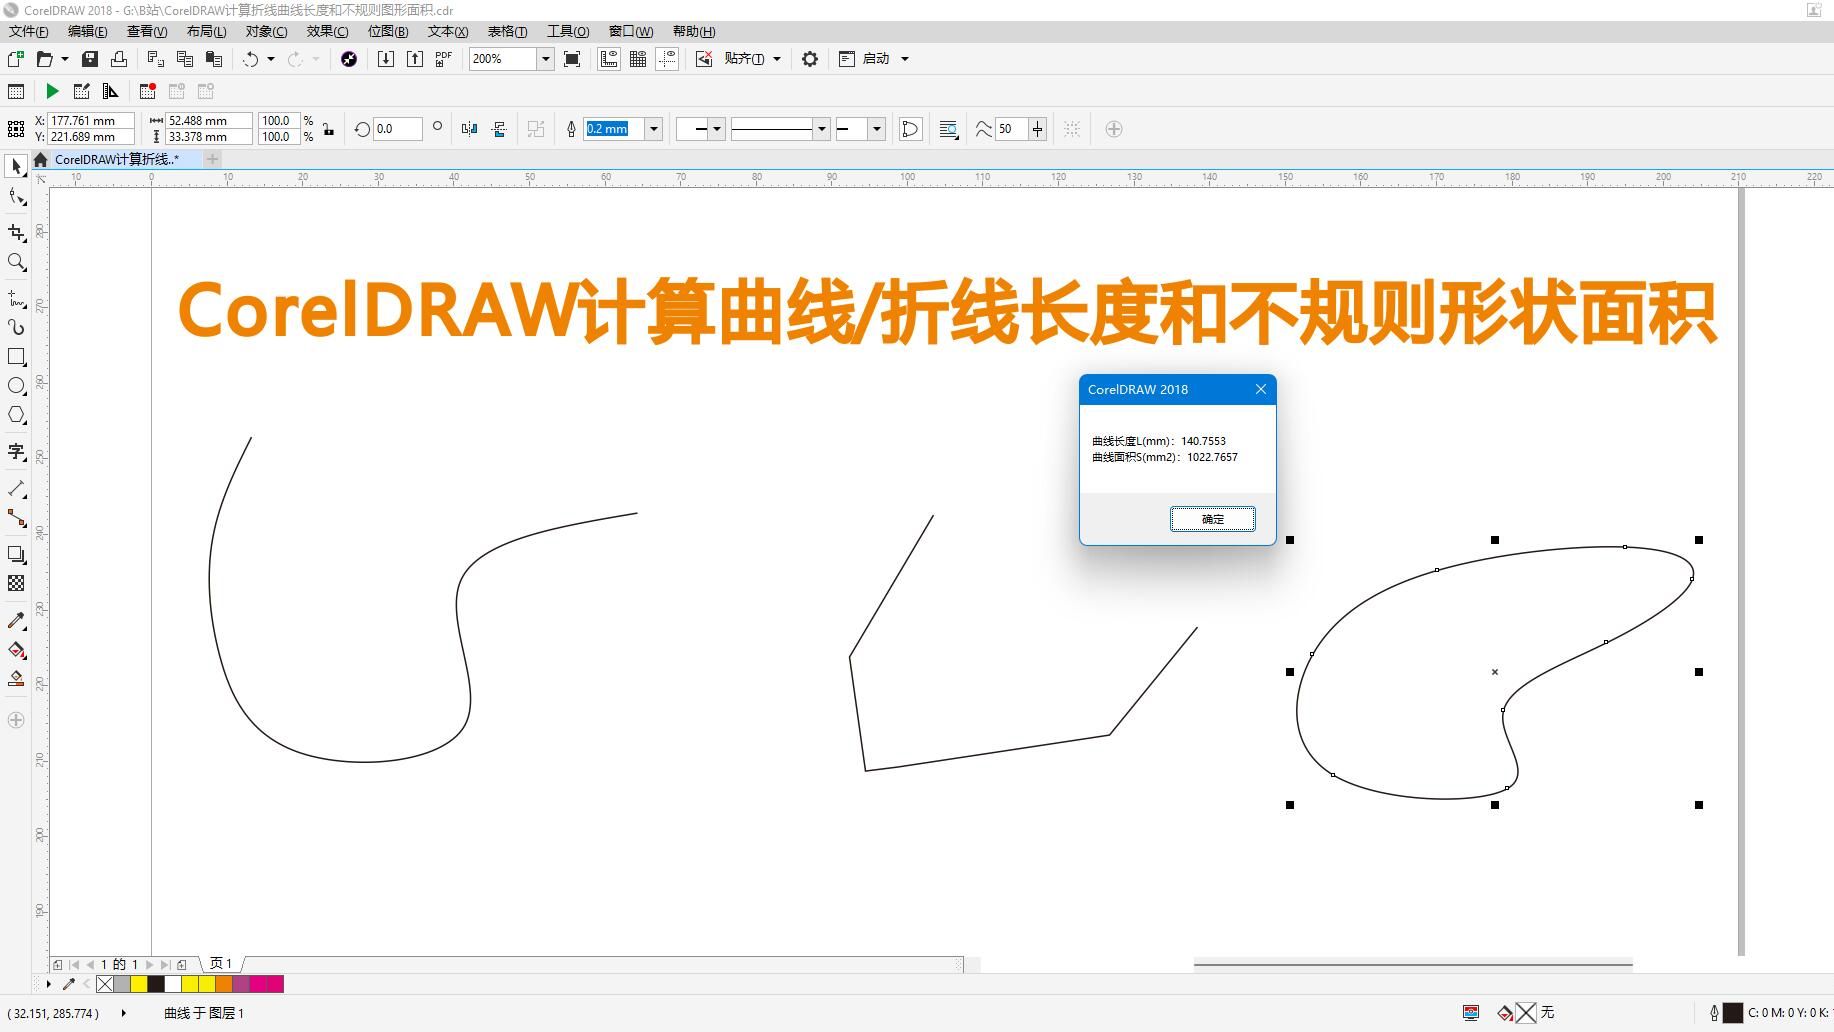The height and width of the screenshot is (1032, 1834).
Task: Expand the Open file dropdown arrow
Action: pos(65,59)
